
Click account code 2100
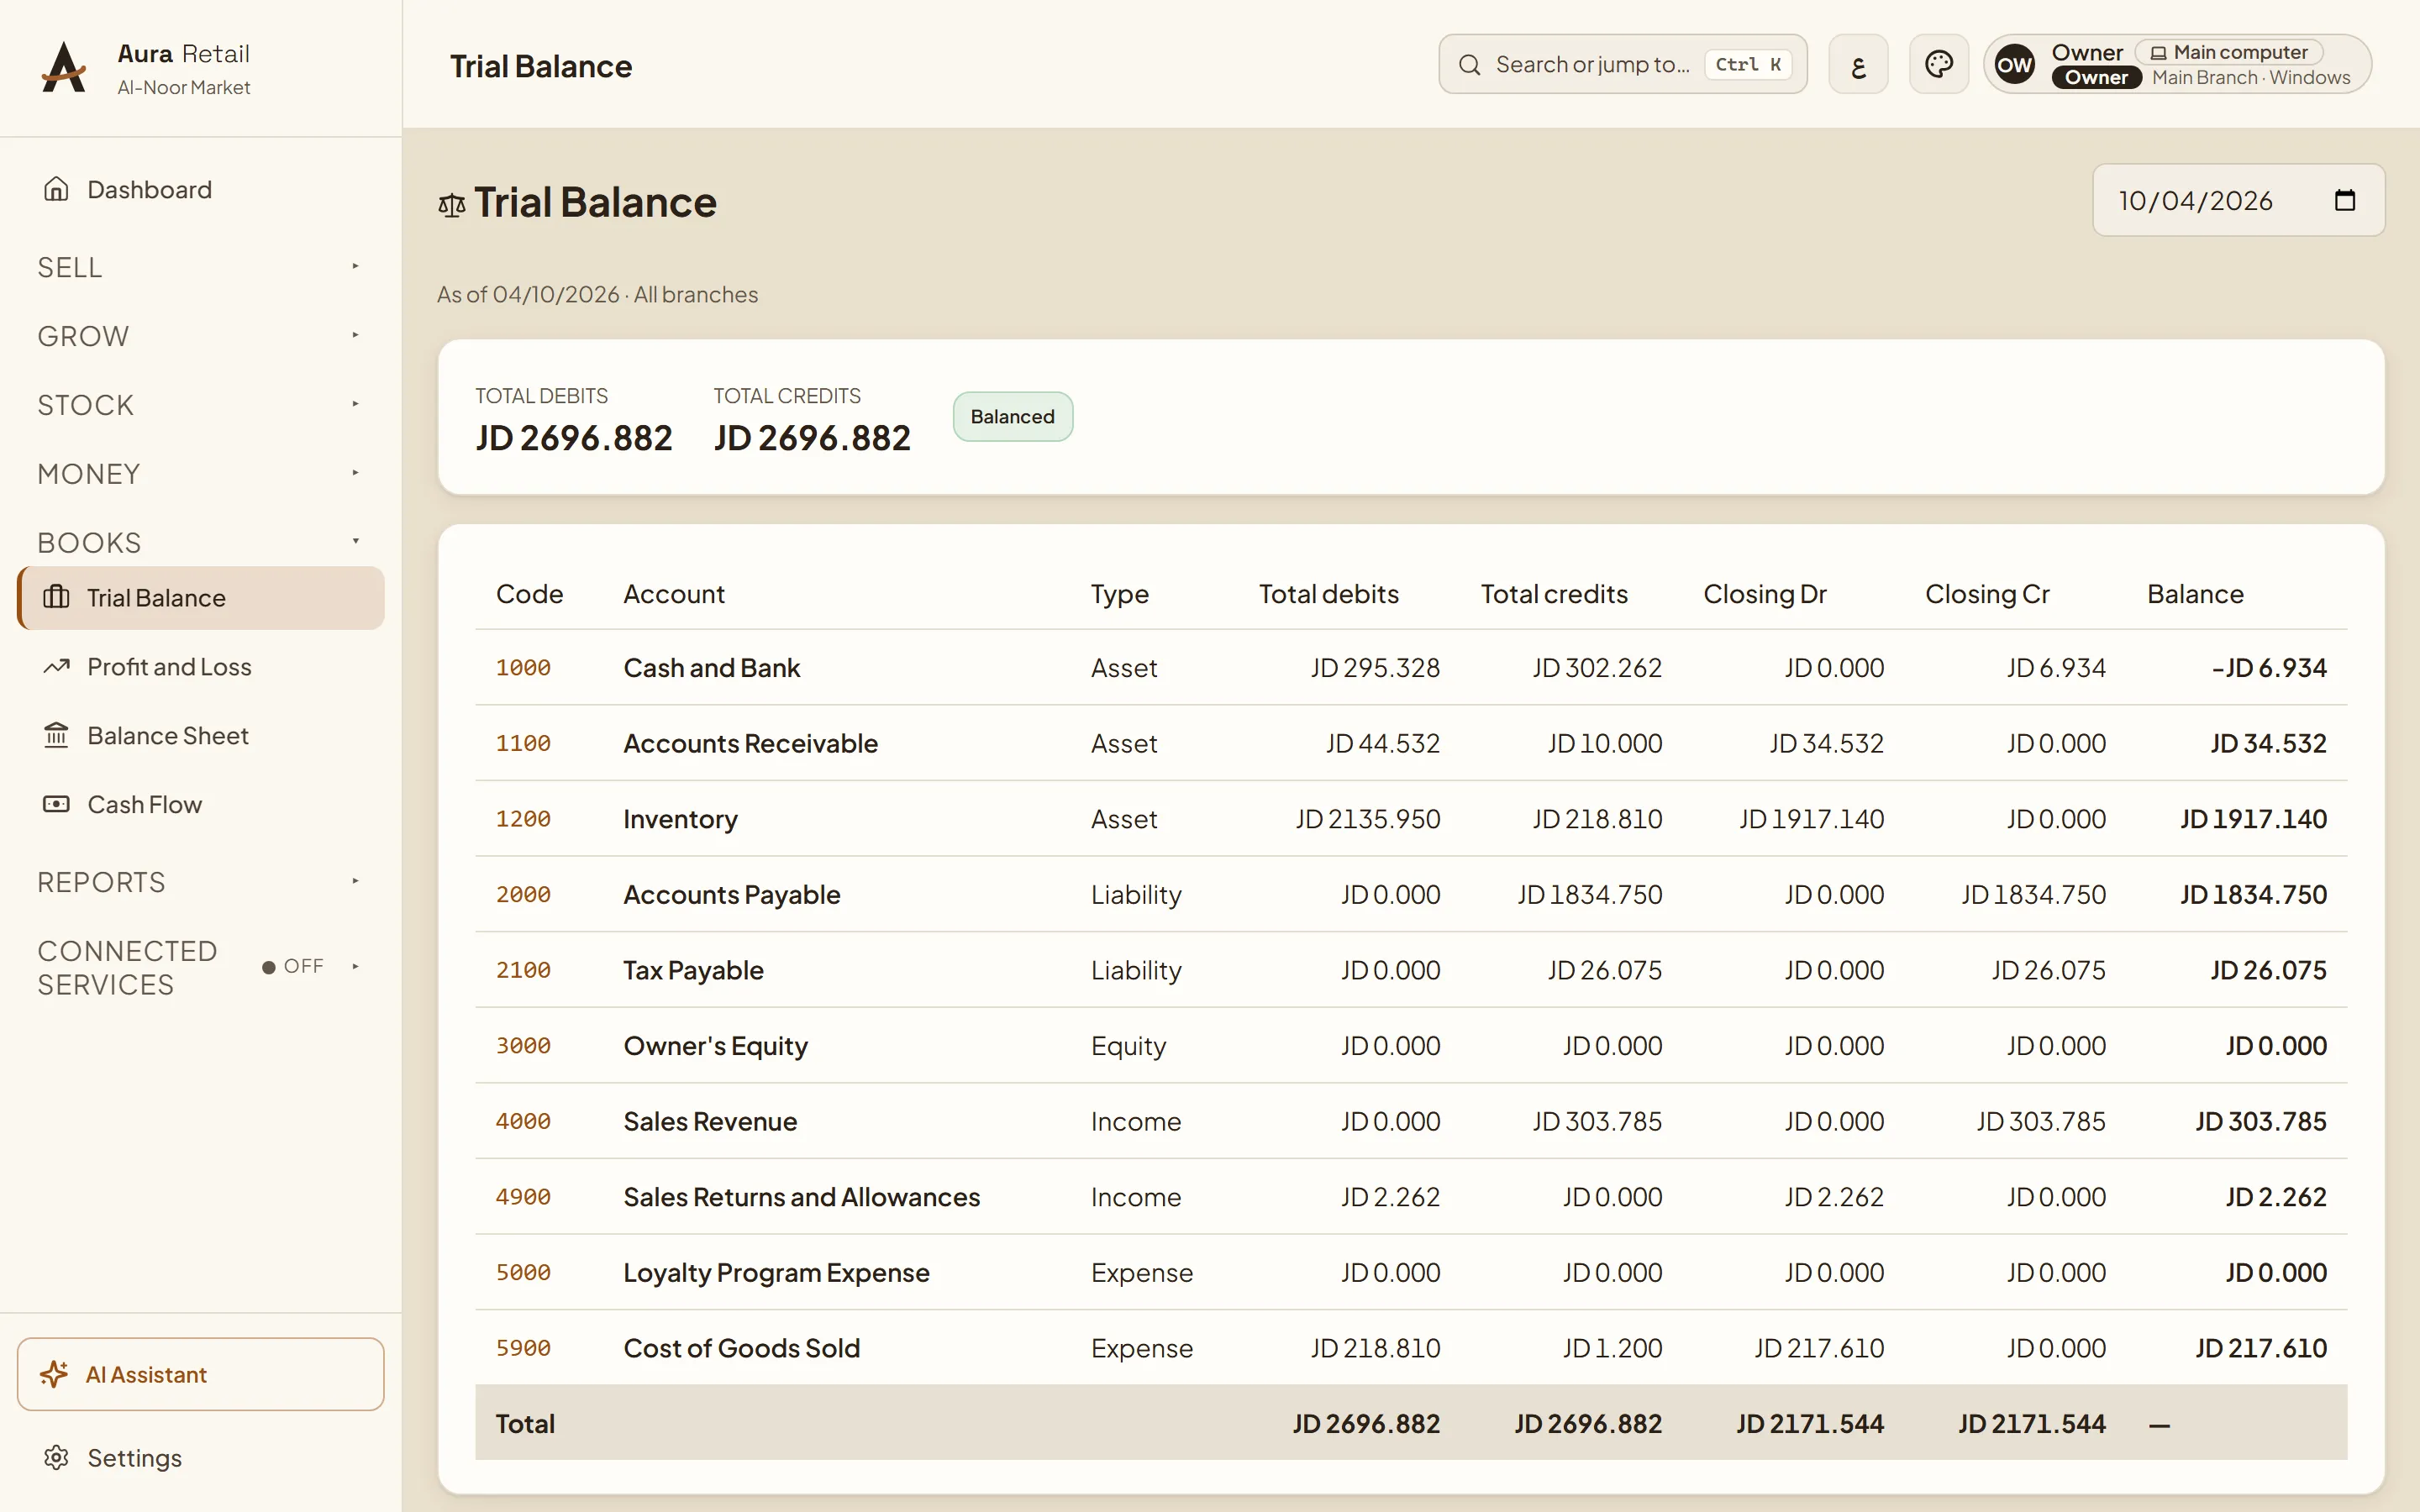coord(523,970)
